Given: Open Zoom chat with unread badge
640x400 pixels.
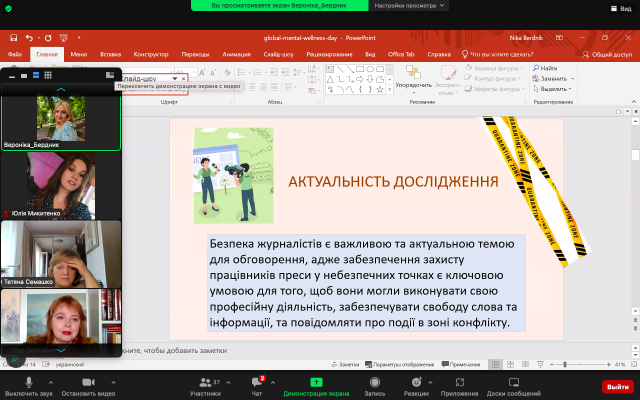Looking at the screenshot, I should pos(256,381).
